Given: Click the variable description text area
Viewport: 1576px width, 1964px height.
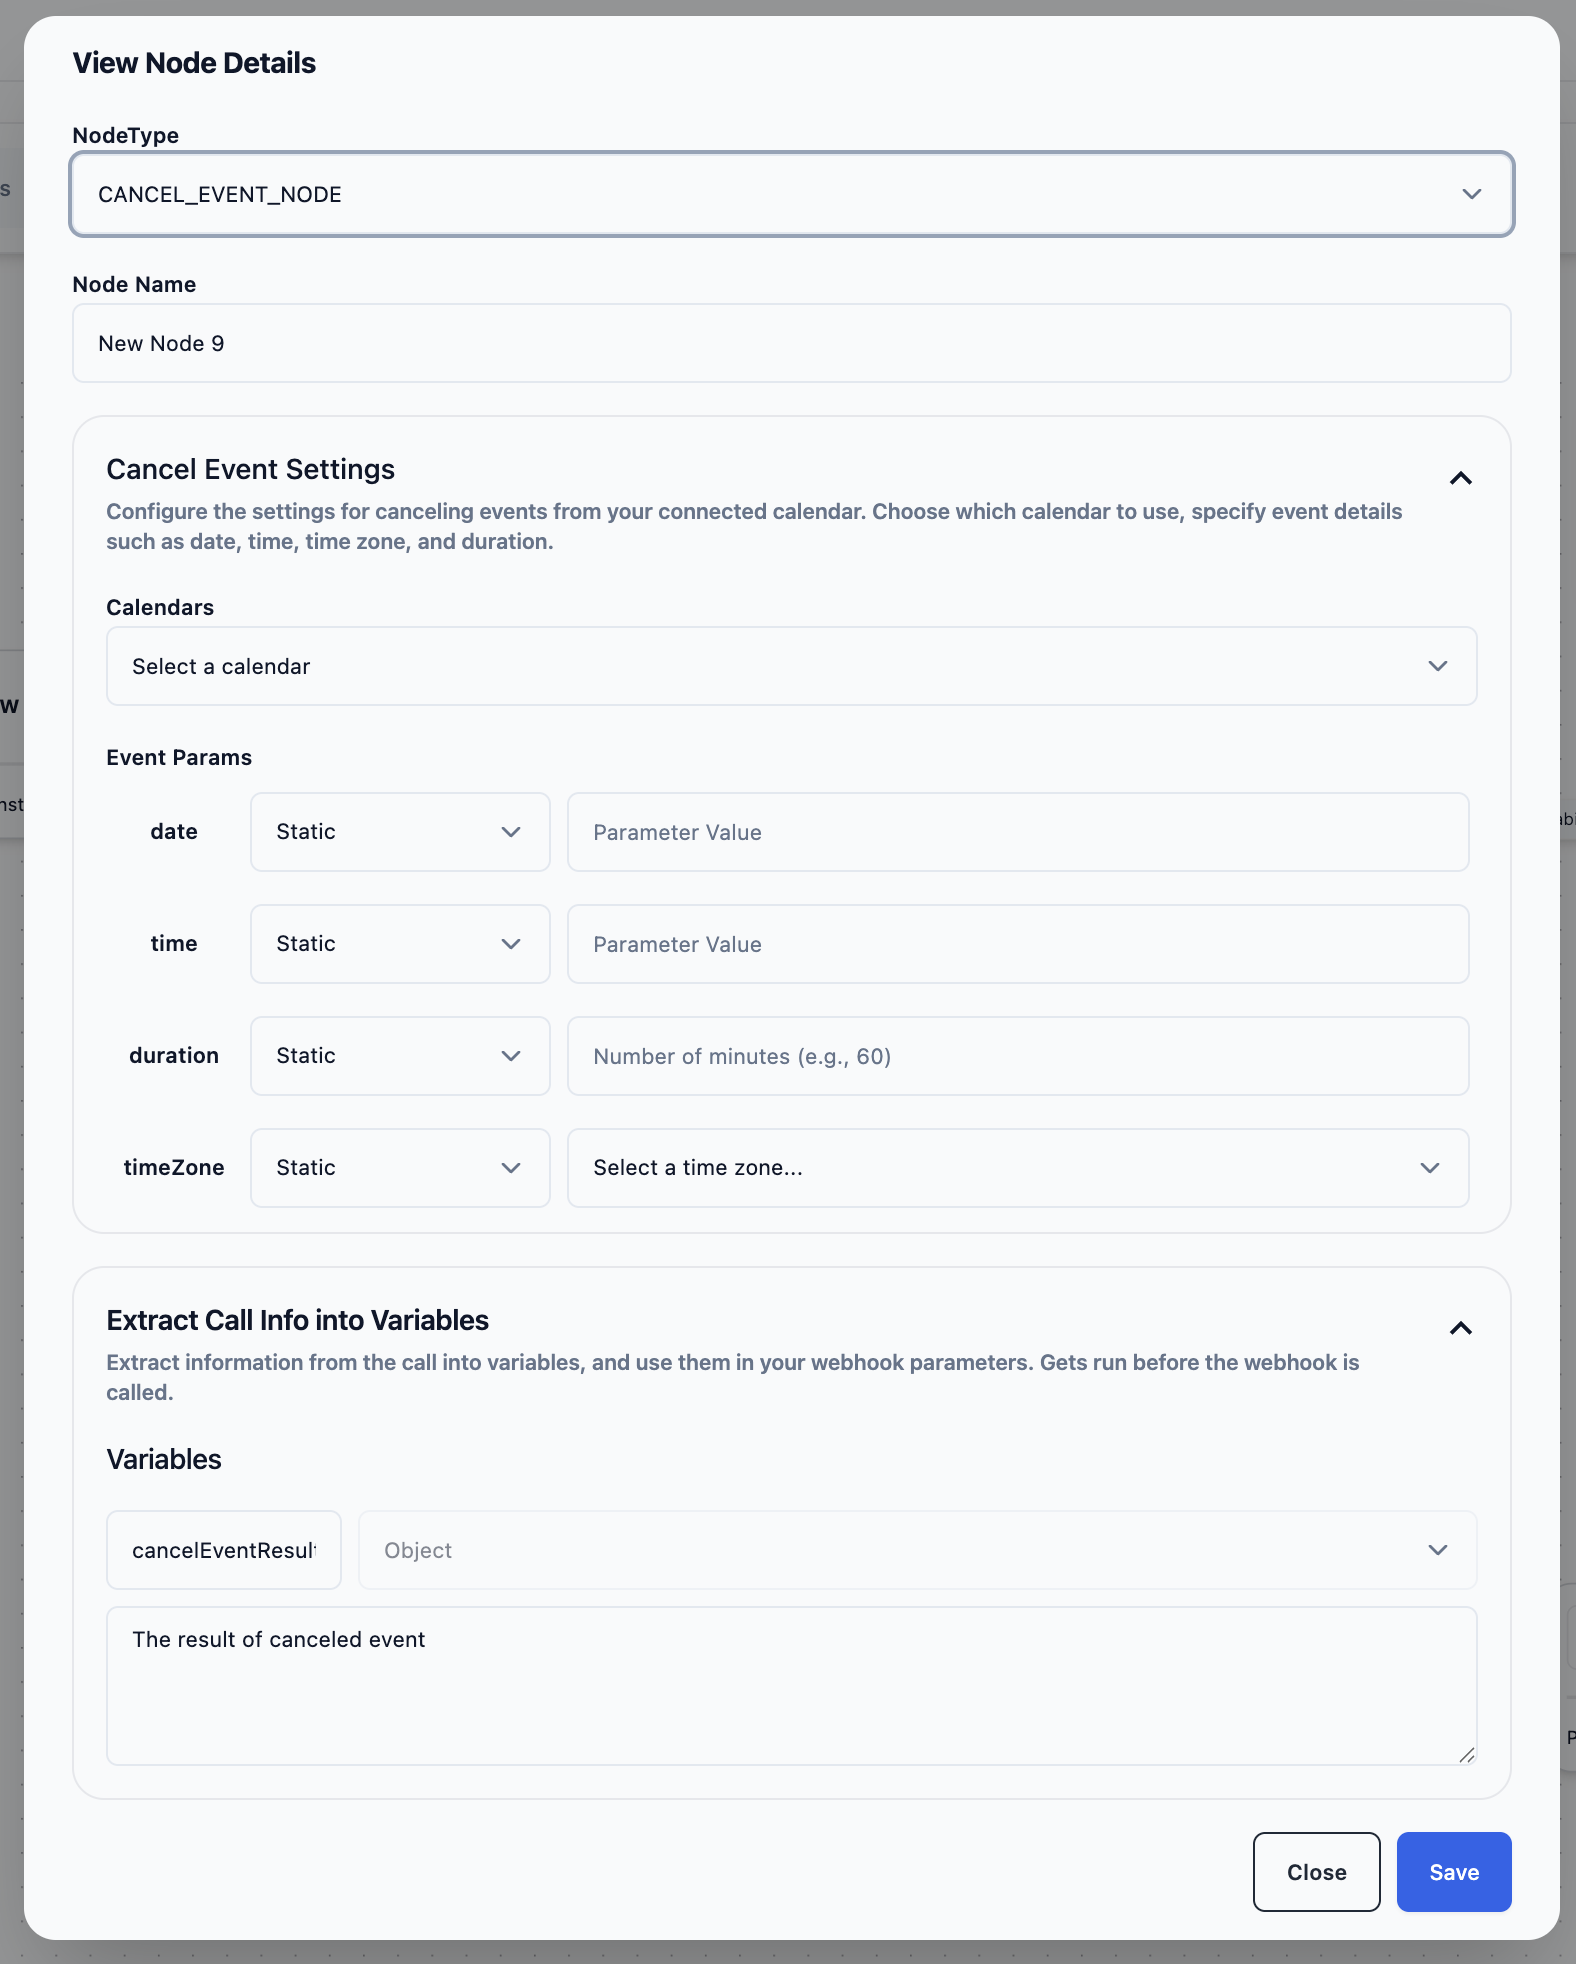Looking at the screenshot, I should tap(790, 1685).
